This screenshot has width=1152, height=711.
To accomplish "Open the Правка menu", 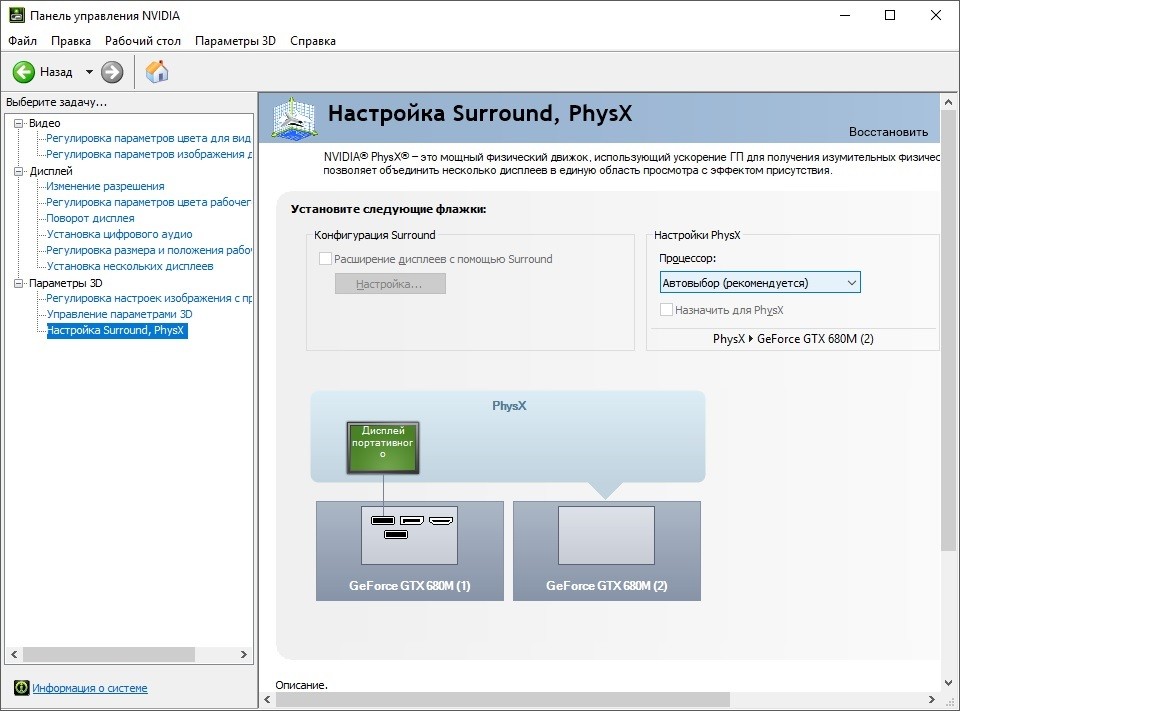I will (71, 41).
